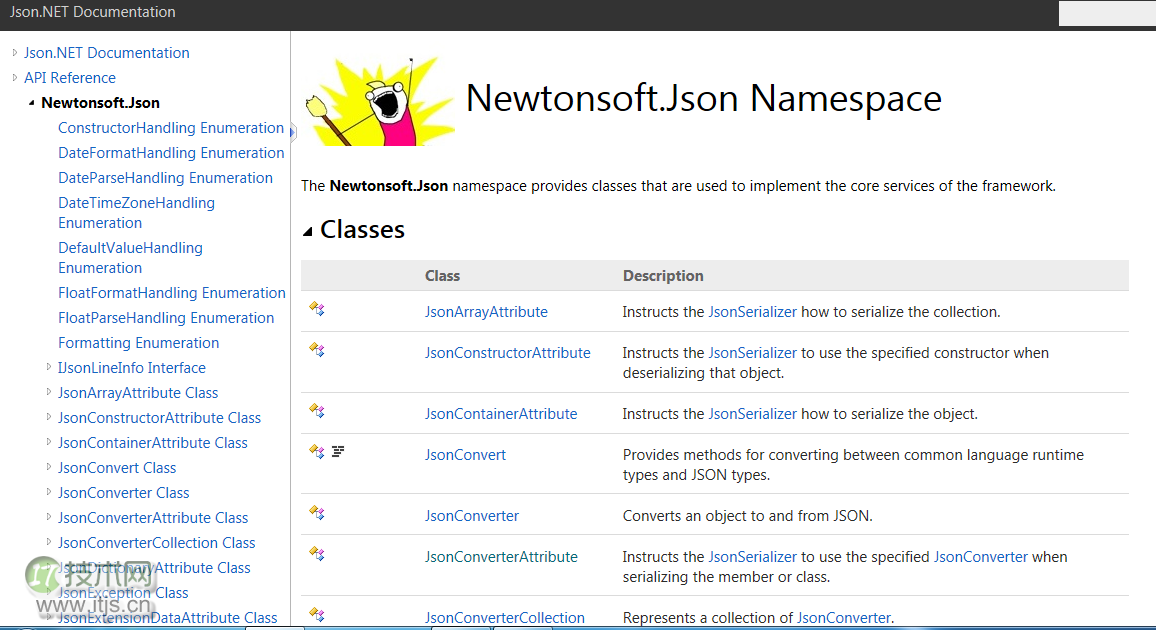The height and width of the screenshot is (630, 1156).
Task: Follow JsonConverter link in JsonConverterAttribute description
Action: point(981,557)
